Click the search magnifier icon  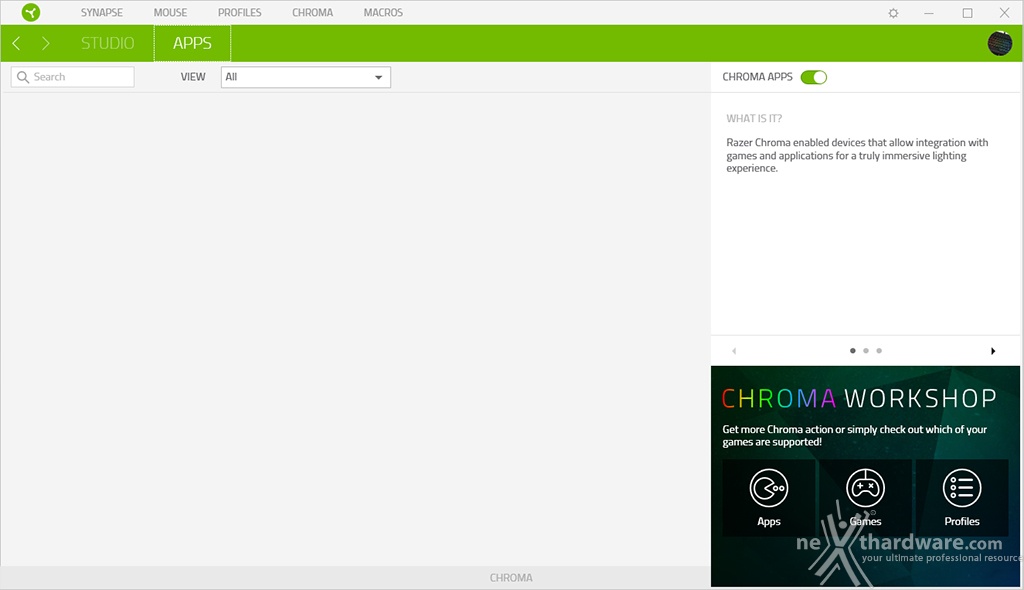(23, 77)
